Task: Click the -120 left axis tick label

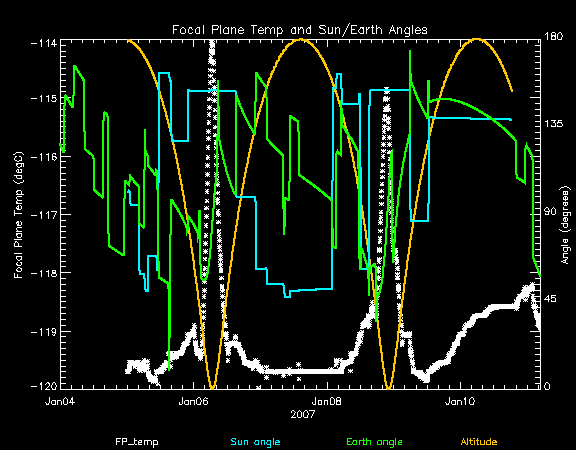Action: pos(43,386)
